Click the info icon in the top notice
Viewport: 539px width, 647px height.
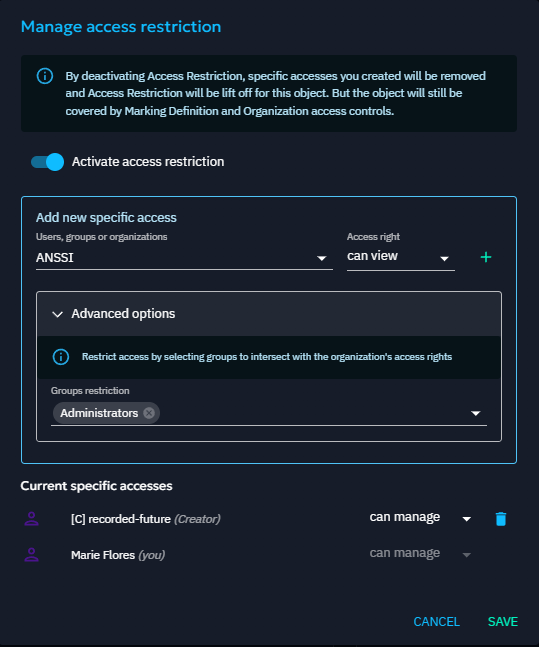point(45,76)
